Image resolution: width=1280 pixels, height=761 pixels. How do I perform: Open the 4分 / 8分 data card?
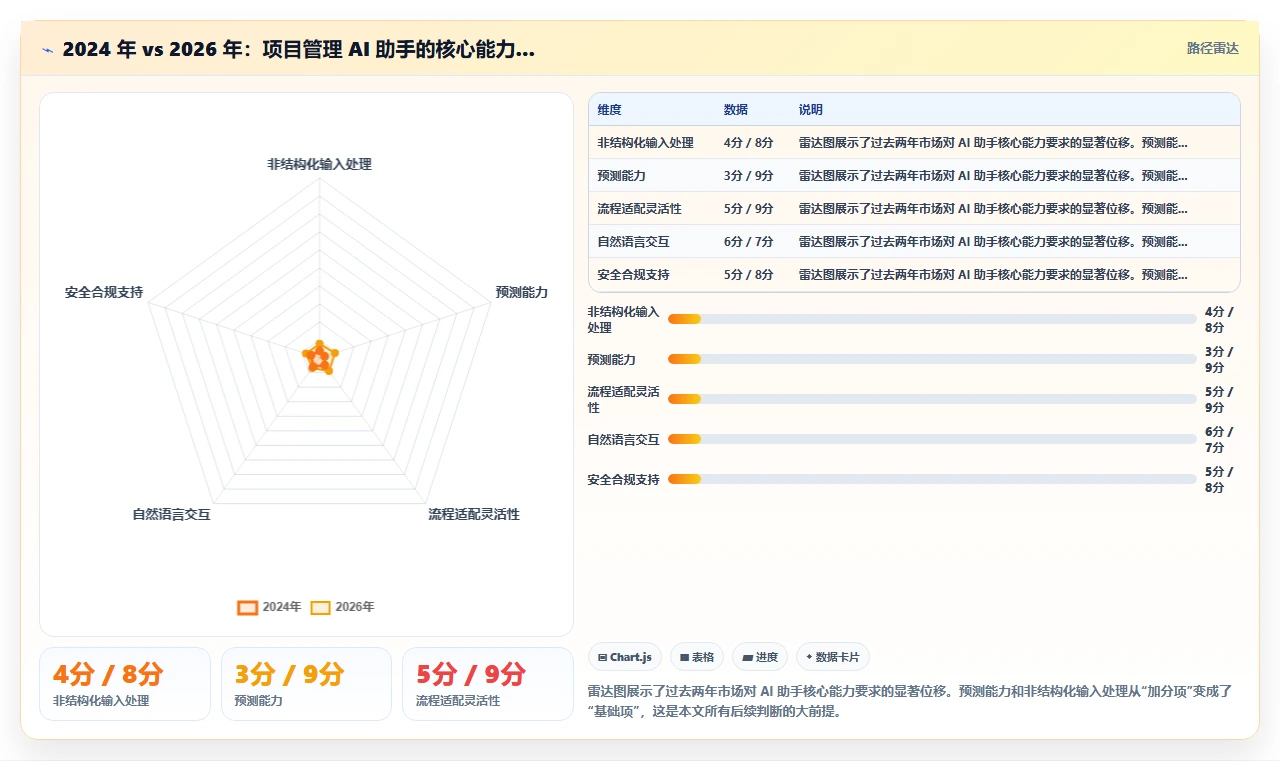click(125, 684)
